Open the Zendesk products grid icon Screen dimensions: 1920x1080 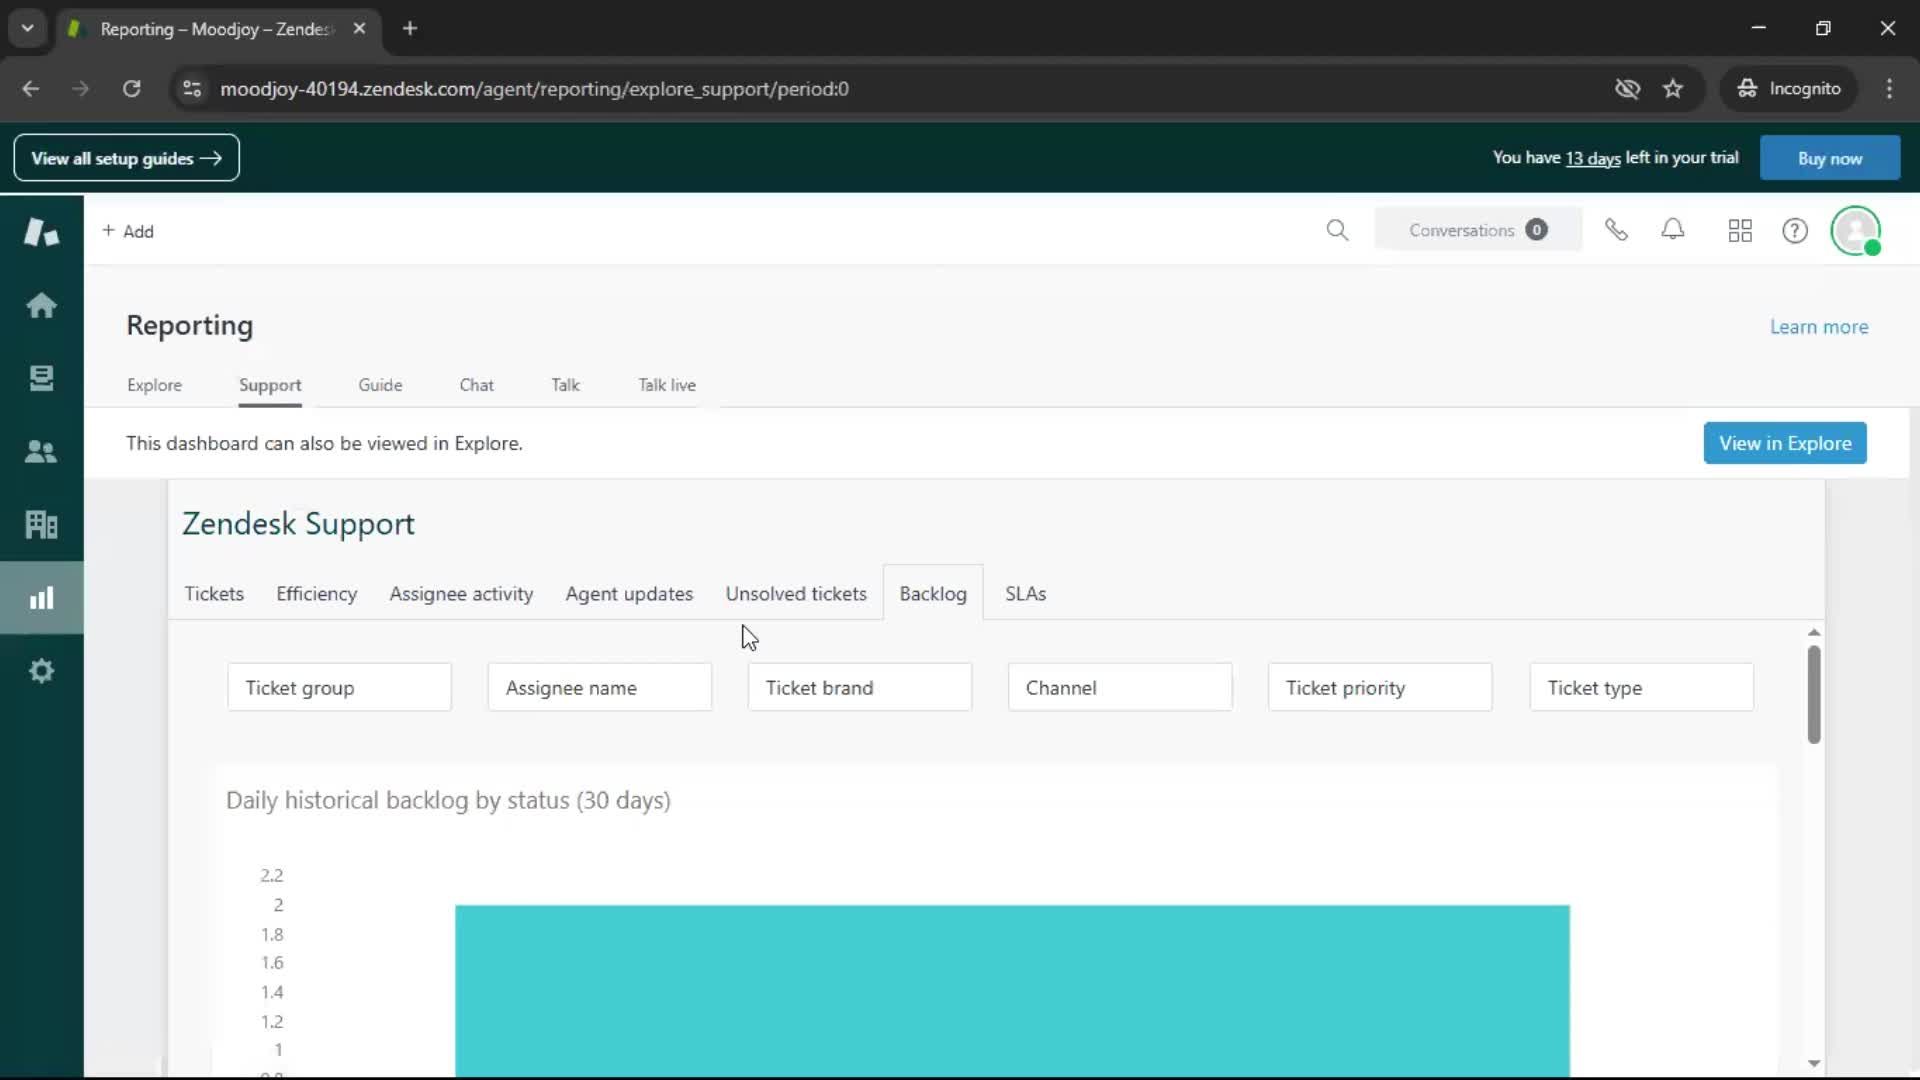pyautogui.click(x=1740, y=231)
